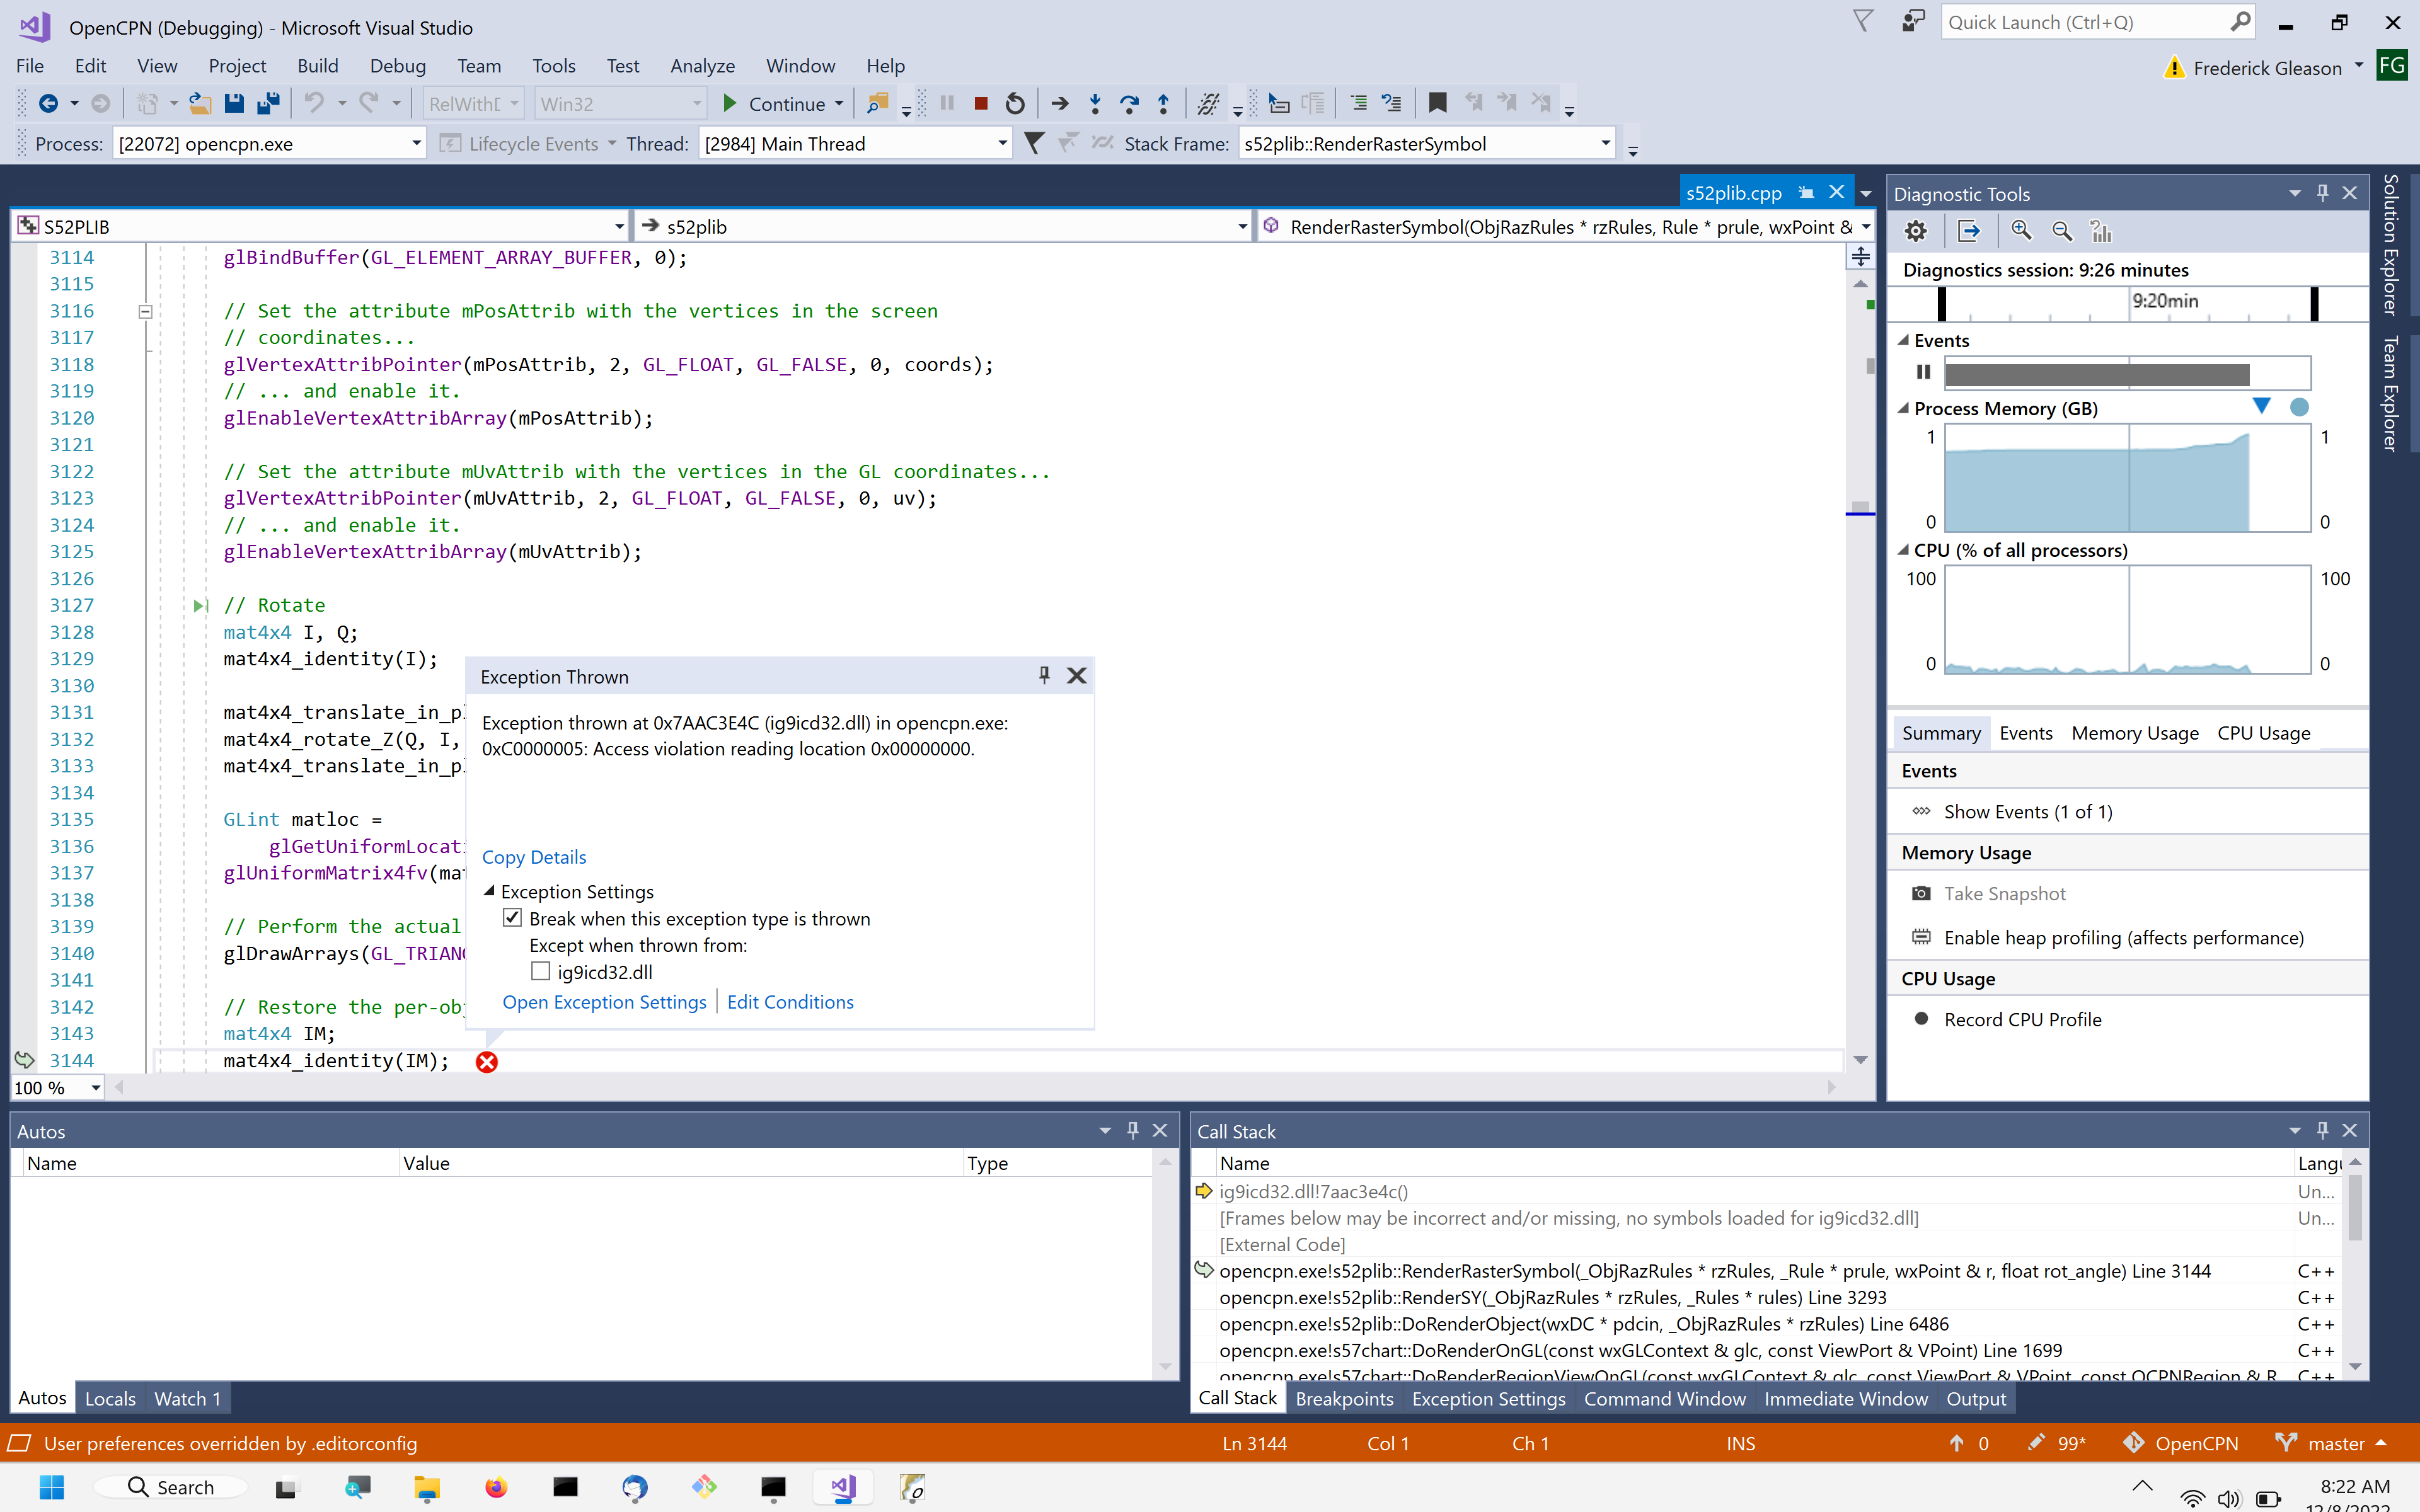Click the red exception error icon at line 3144
Viewport: 2420px width, 1512px height.
point(487,1062)
